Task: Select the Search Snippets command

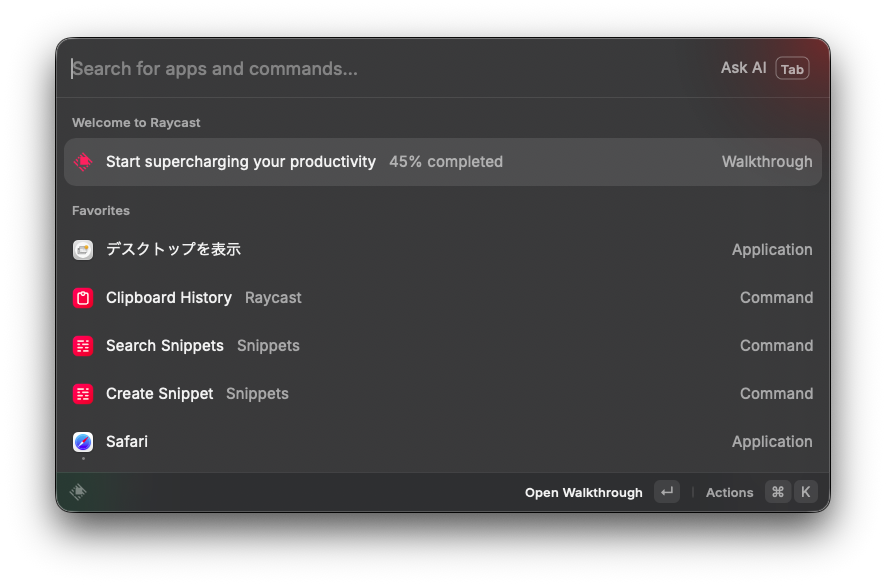Action: click(443, 346)
